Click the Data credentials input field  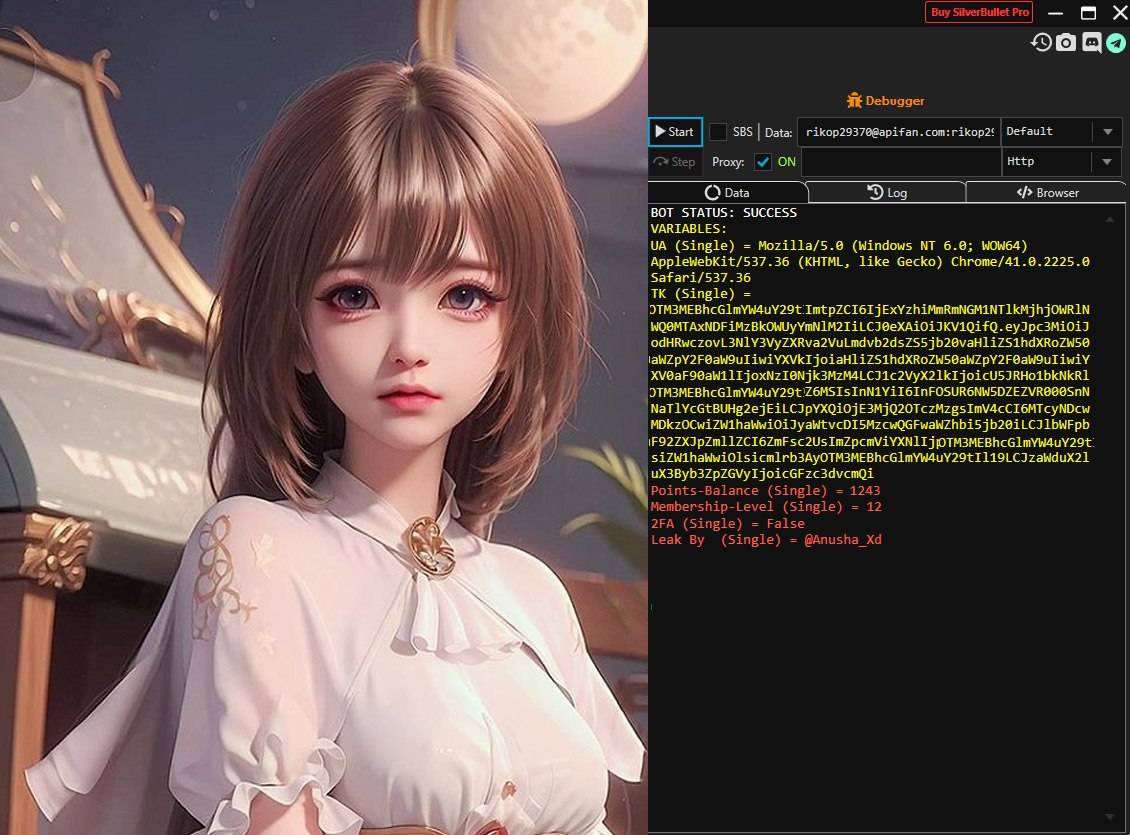[x=899, y=132]
